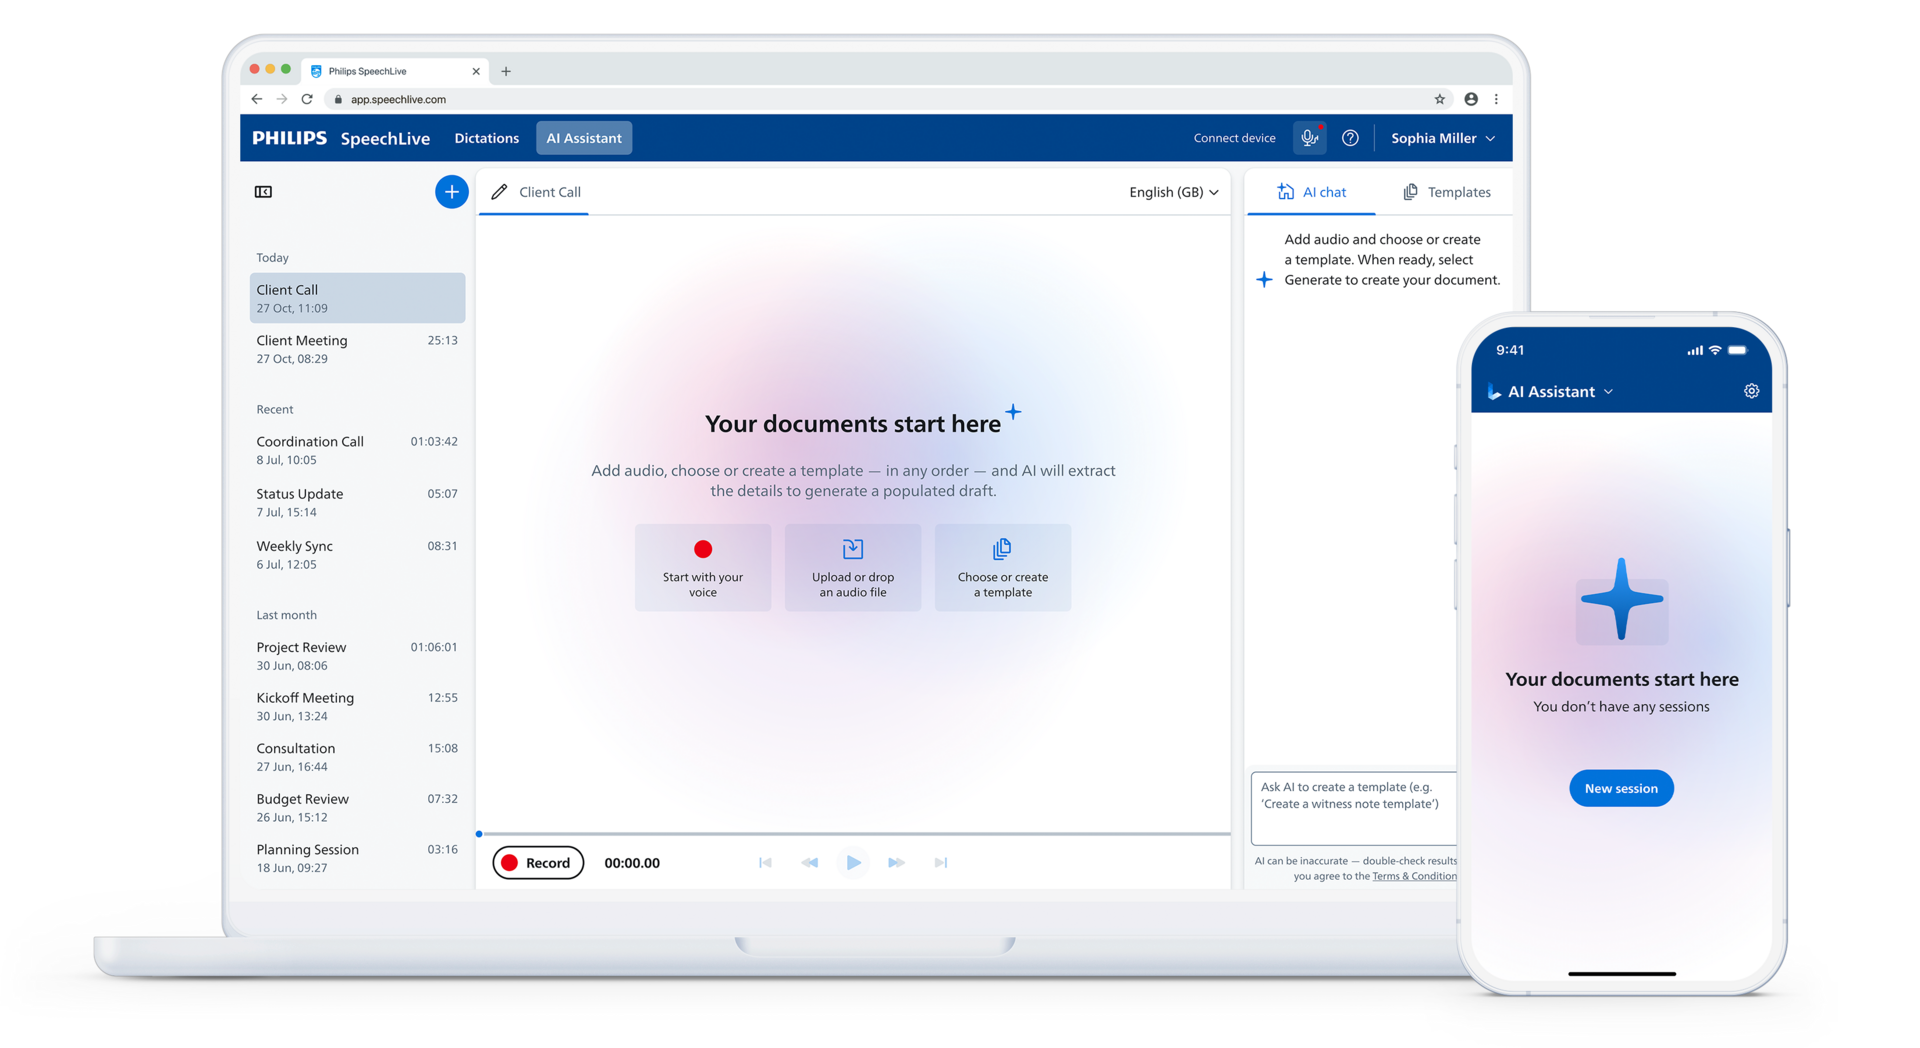Screen dimensions: 1920x1048
Task: Open the Dictations menu item
Action: 487,138
